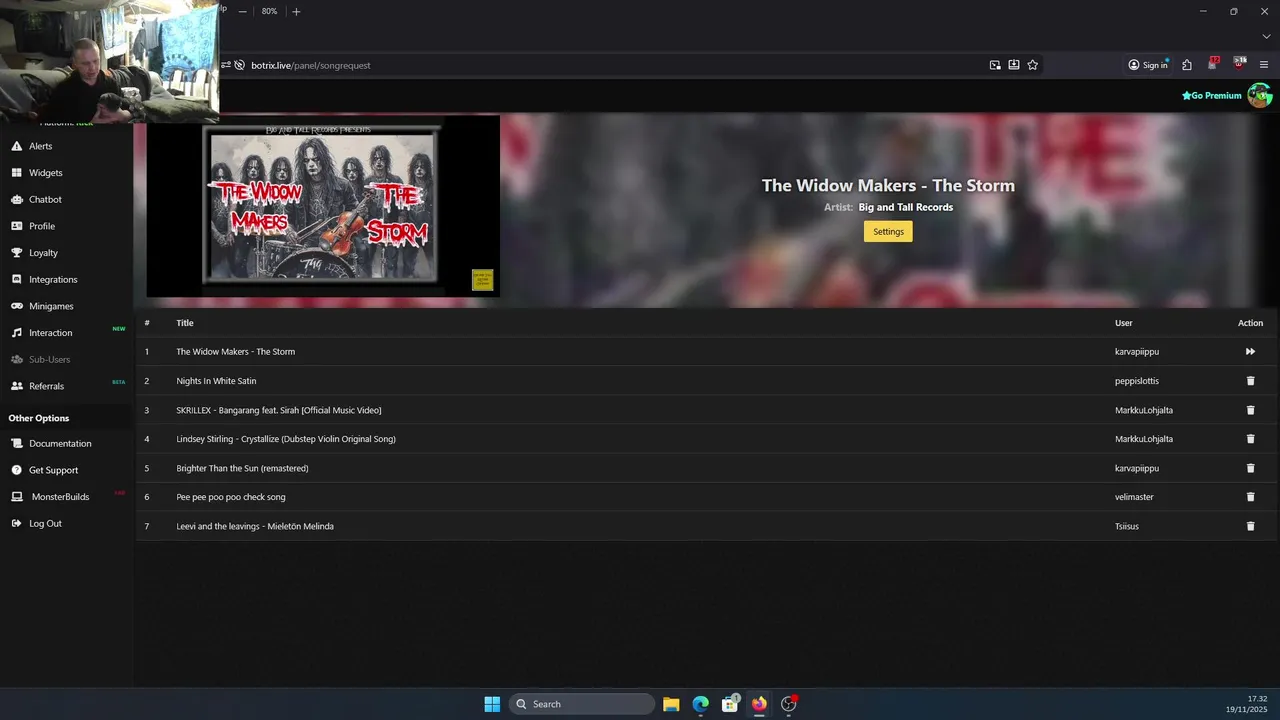Select the SKRILLEX - Bangarang title

coord(279,410)
